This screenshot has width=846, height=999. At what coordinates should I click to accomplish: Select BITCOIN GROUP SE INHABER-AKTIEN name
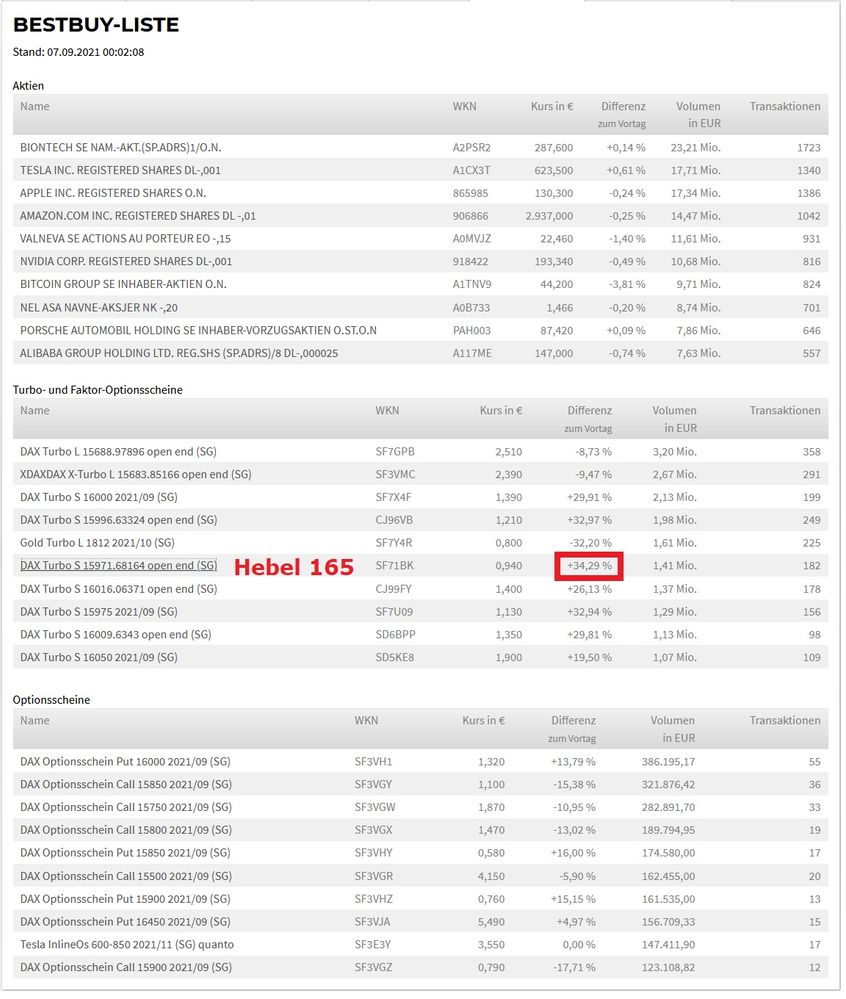tap(124, 285)
